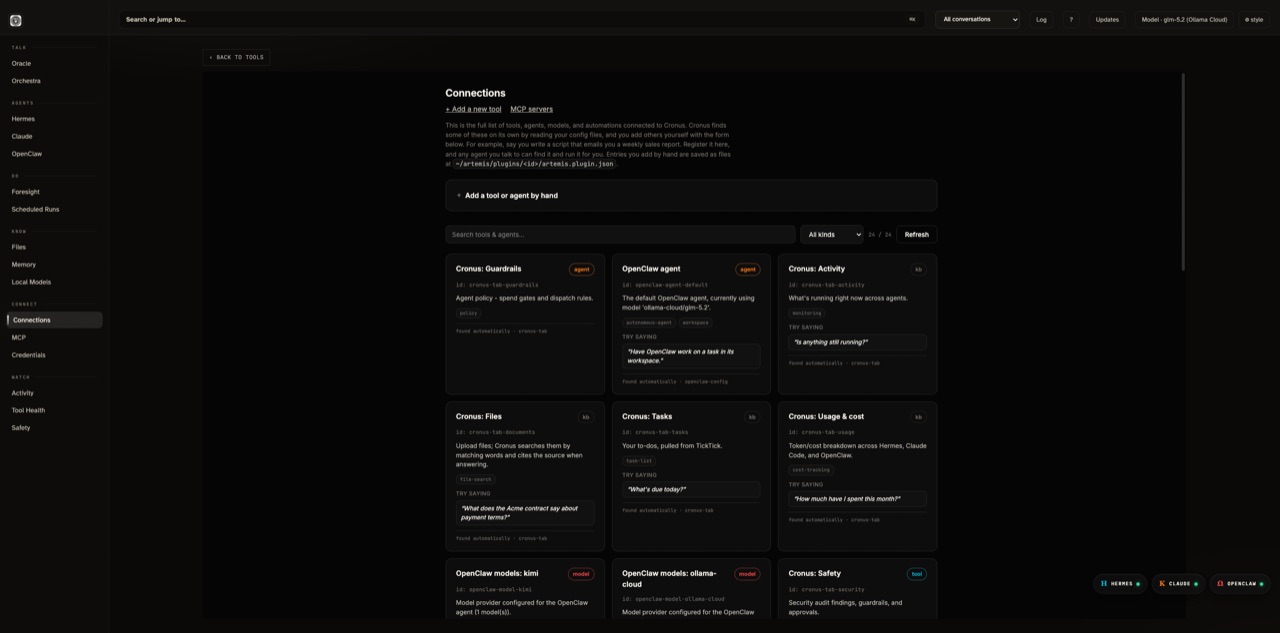
Task: Open the Hermes agent status pill
Action: (1120, 583)
